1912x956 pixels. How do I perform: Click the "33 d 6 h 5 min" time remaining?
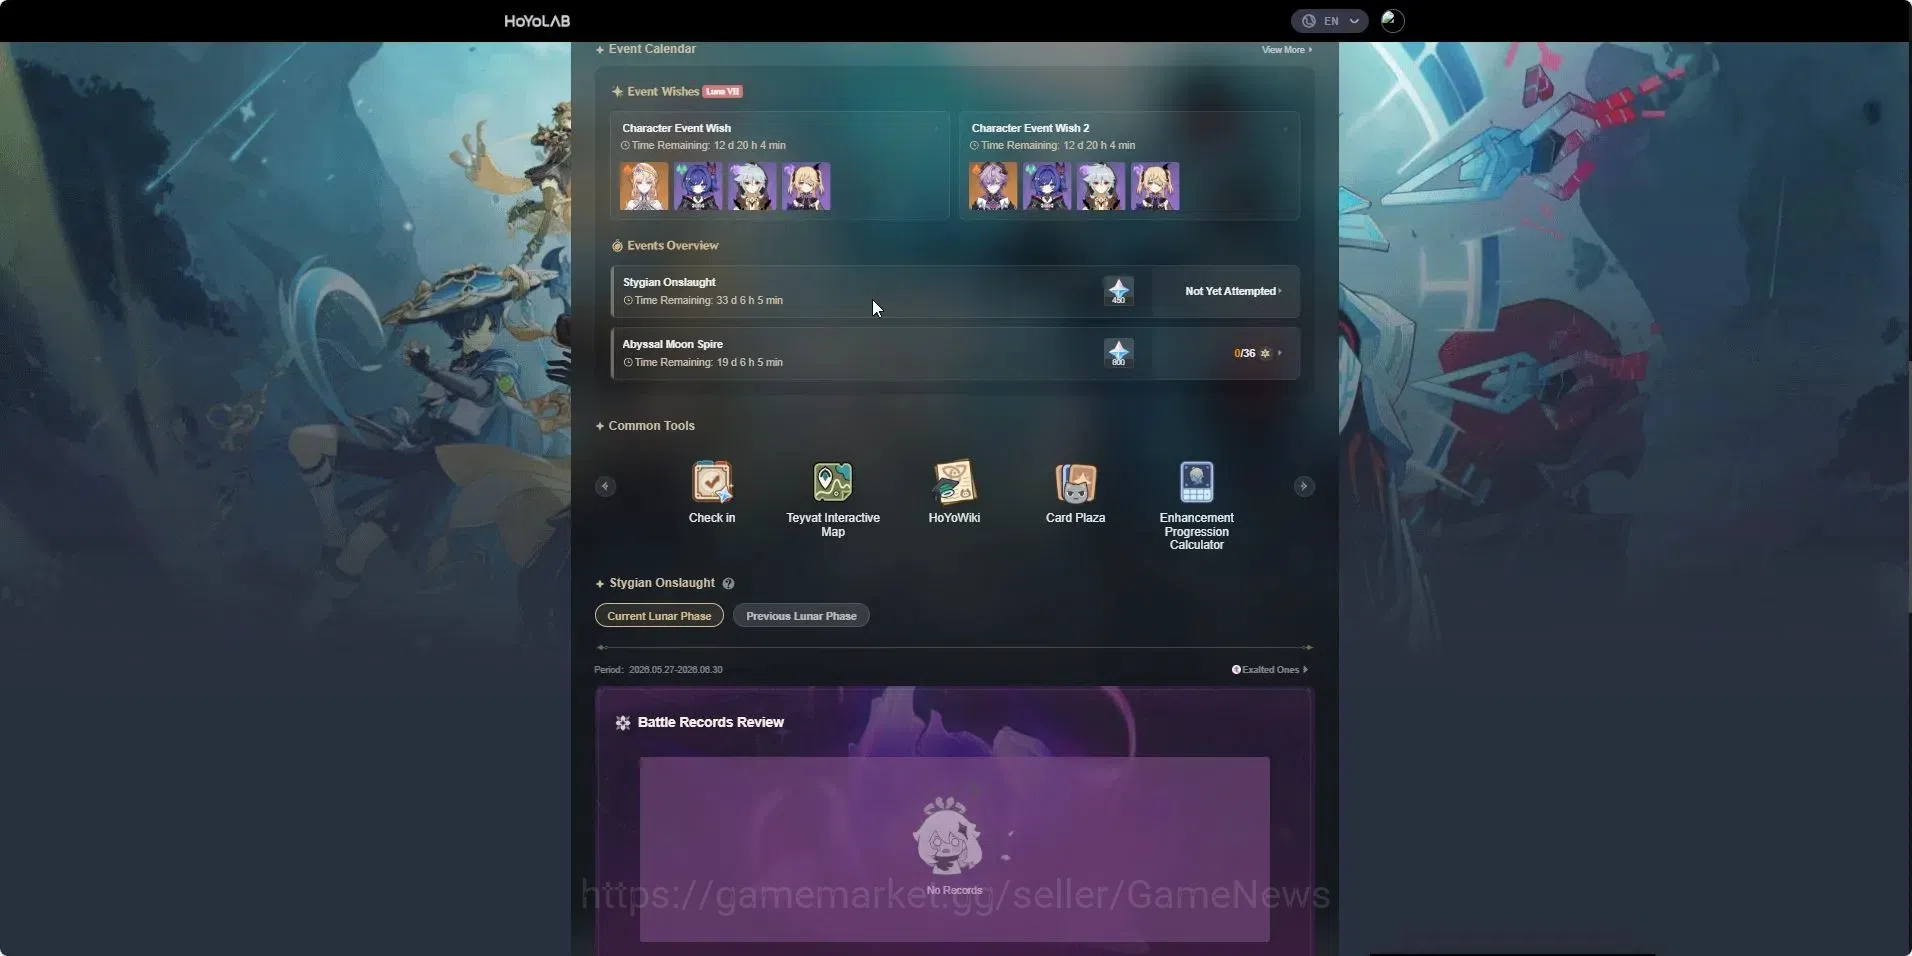coord(749,300)
